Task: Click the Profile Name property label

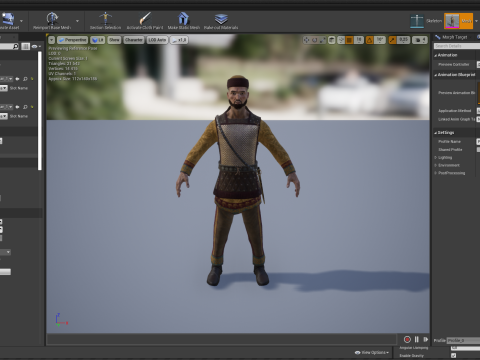Action: coord(449,142)
